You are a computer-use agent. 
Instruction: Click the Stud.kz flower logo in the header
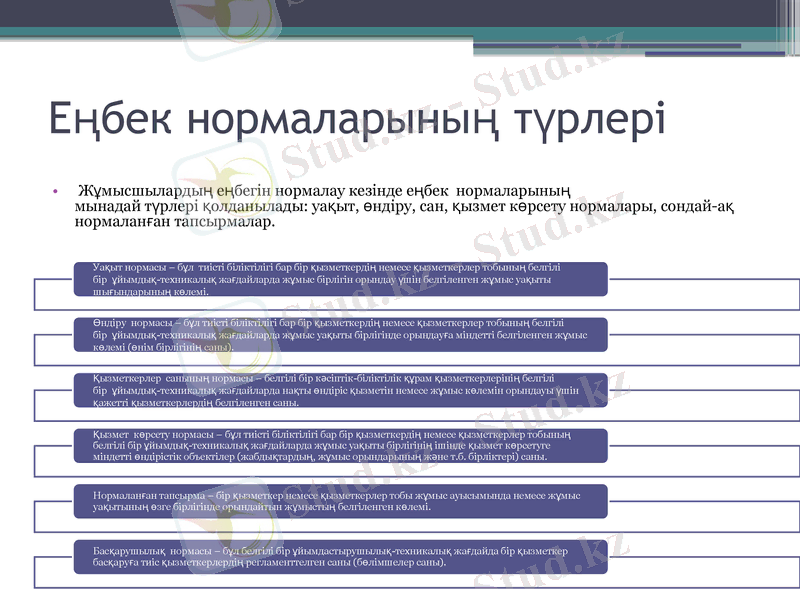pyautogui.click(x=228, y=18)
